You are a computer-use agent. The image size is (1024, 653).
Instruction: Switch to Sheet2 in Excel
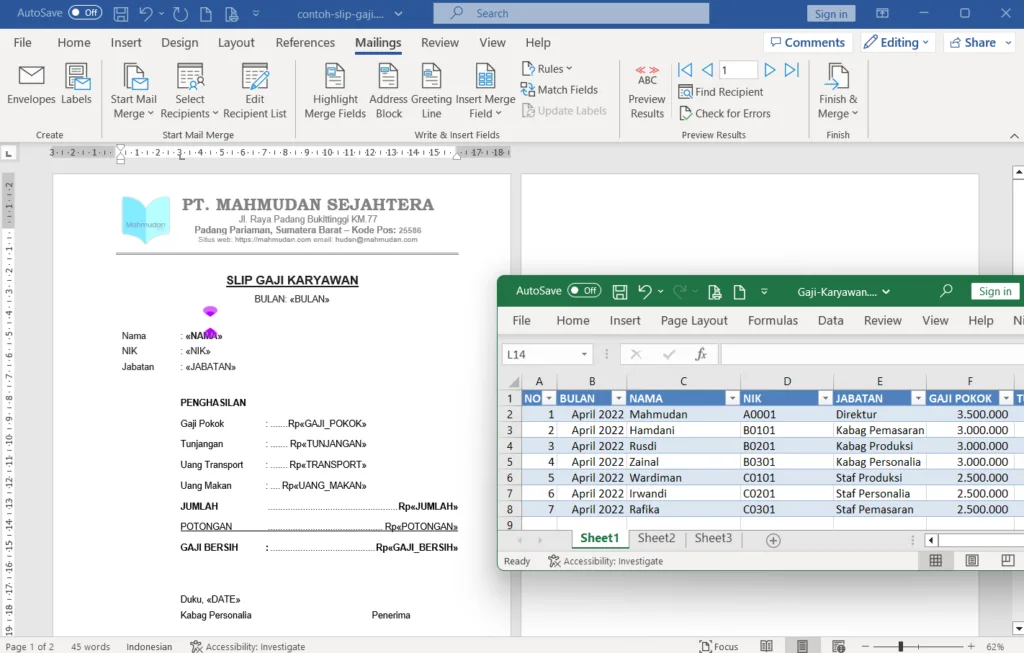(x=656, y=538)
